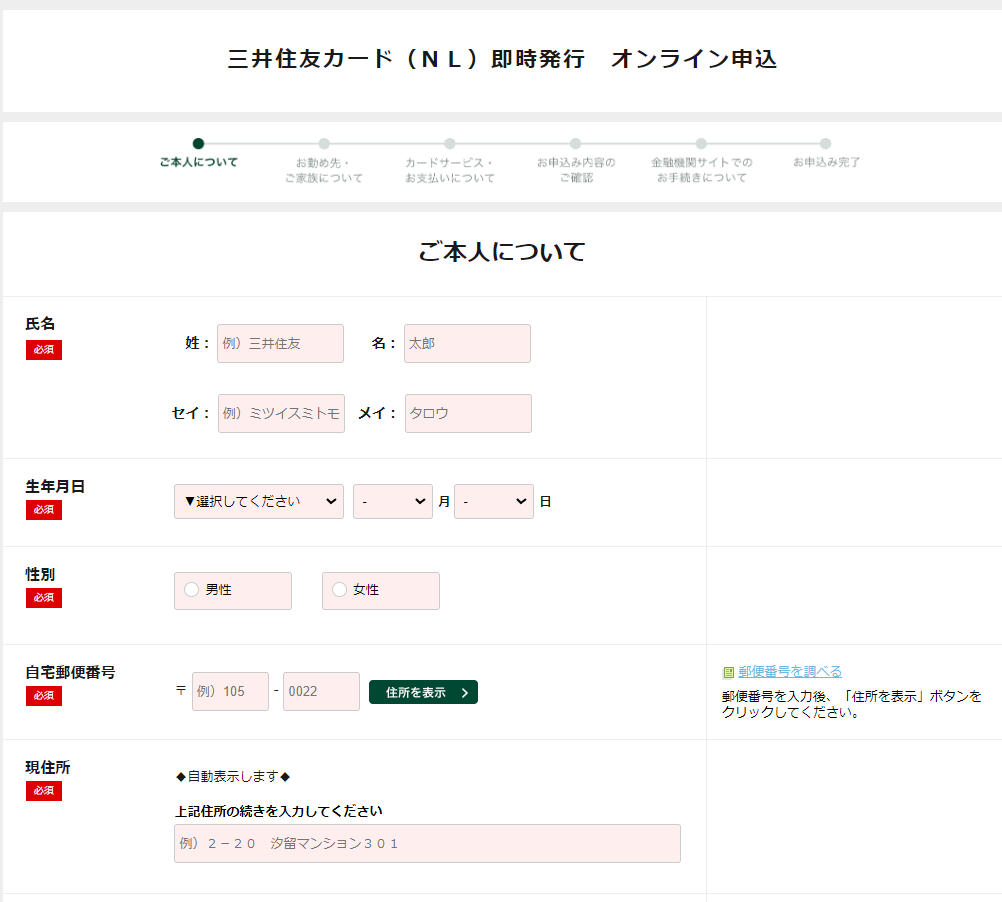Click the お申込み完了 progress step
This screenshot has width=1002, height=902.
point(826,153)
